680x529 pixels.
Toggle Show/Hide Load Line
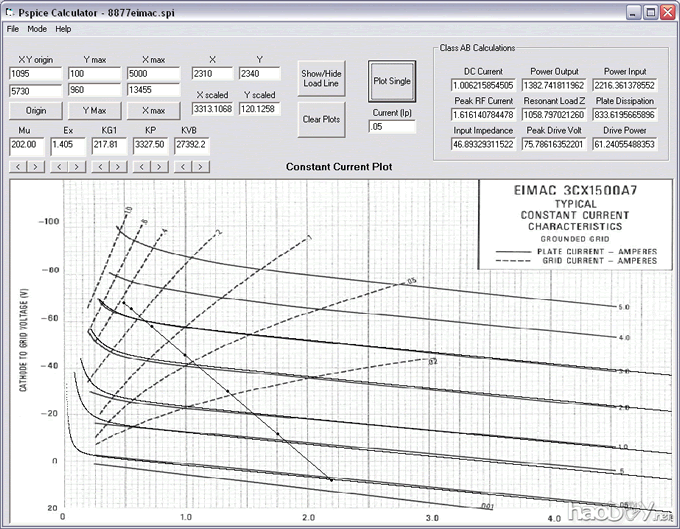pos(320,80)
